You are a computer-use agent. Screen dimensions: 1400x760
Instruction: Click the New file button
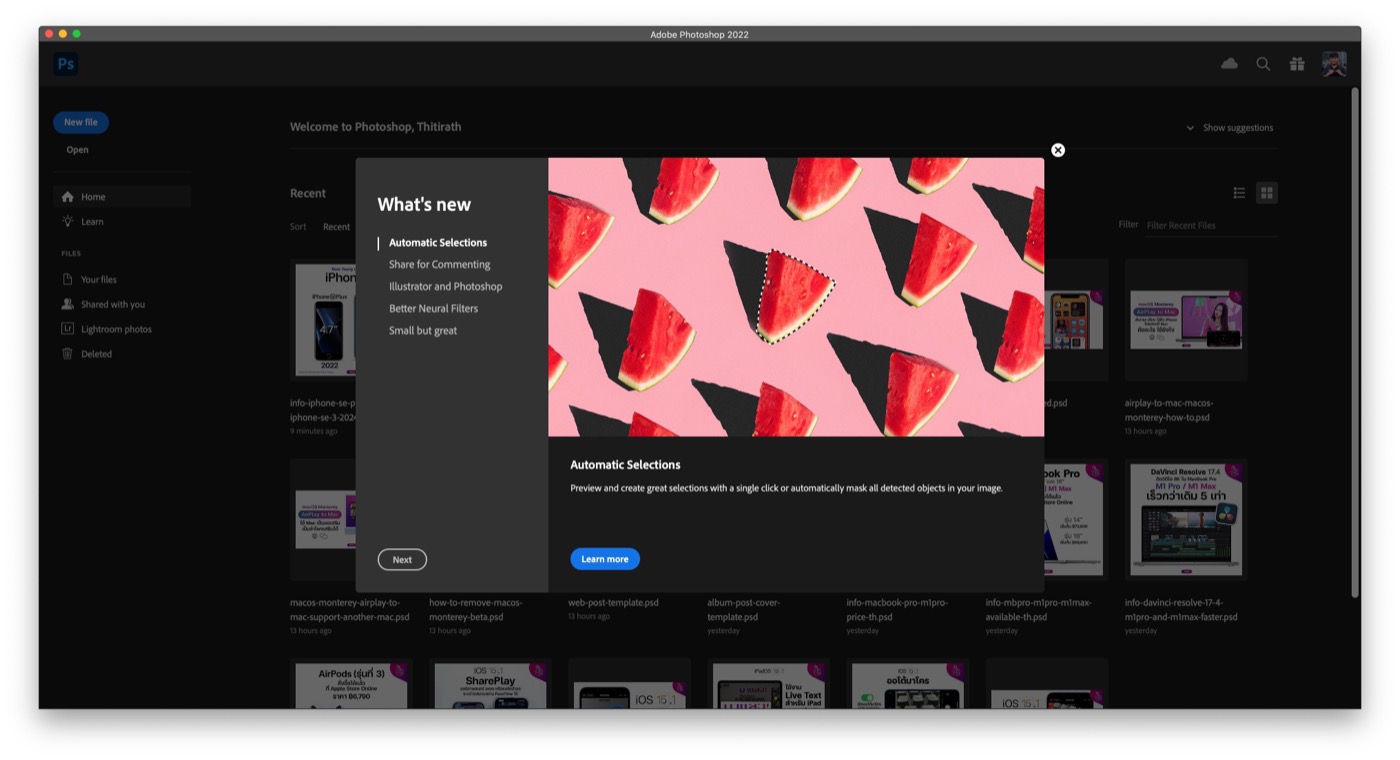tap(81, 122)
